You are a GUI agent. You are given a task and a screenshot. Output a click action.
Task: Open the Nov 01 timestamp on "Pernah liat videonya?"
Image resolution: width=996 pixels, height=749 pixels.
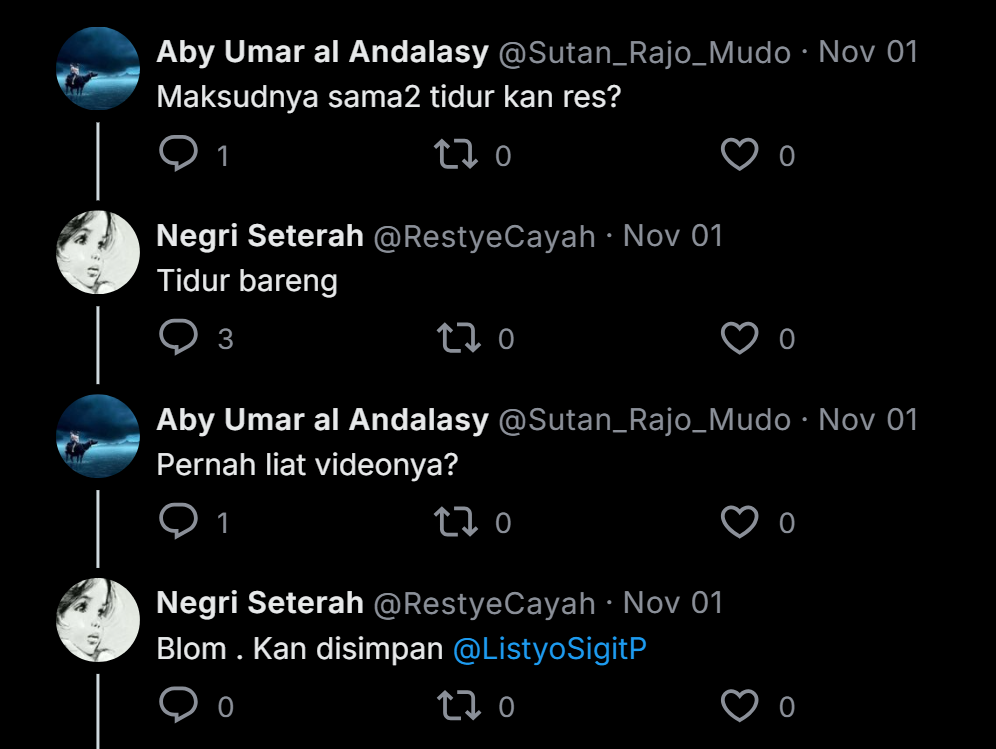click(868, 420)
